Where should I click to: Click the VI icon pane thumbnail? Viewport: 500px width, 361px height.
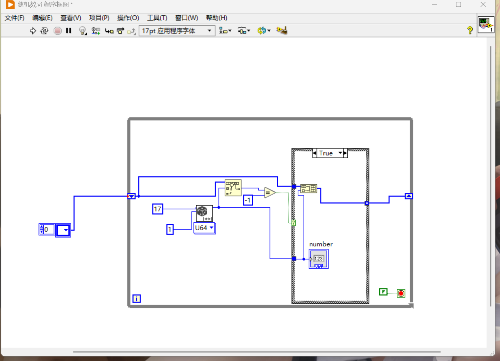point(486,24)
